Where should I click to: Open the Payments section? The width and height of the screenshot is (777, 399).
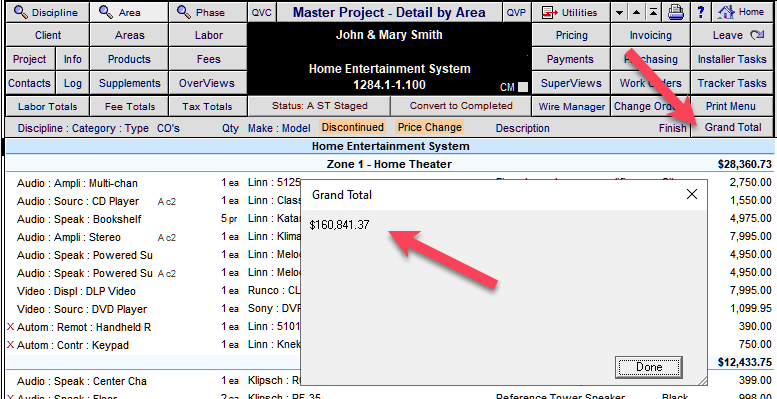coord(570,59)
